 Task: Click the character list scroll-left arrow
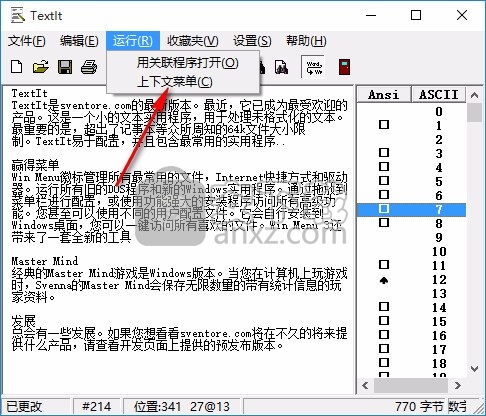tap(365, 386)
